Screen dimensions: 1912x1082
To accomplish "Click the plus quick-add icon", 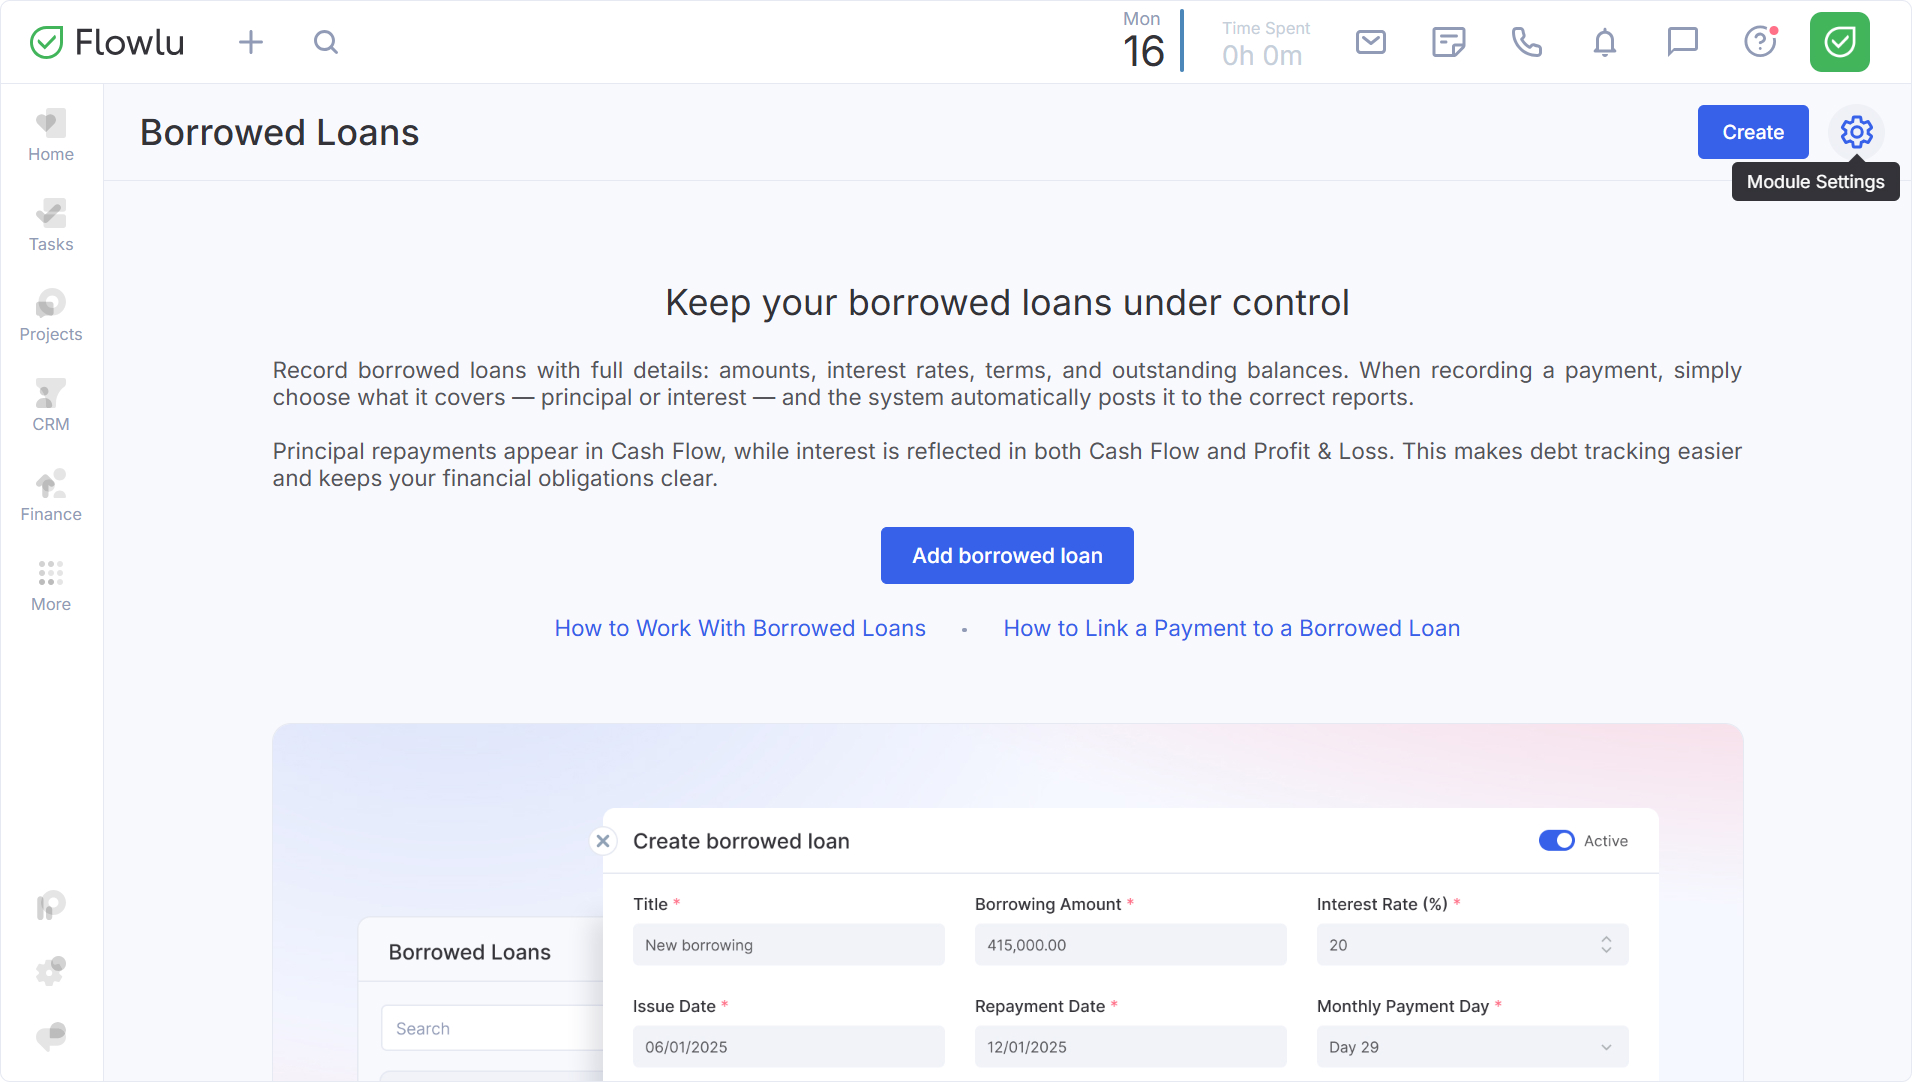I will 251,42.
